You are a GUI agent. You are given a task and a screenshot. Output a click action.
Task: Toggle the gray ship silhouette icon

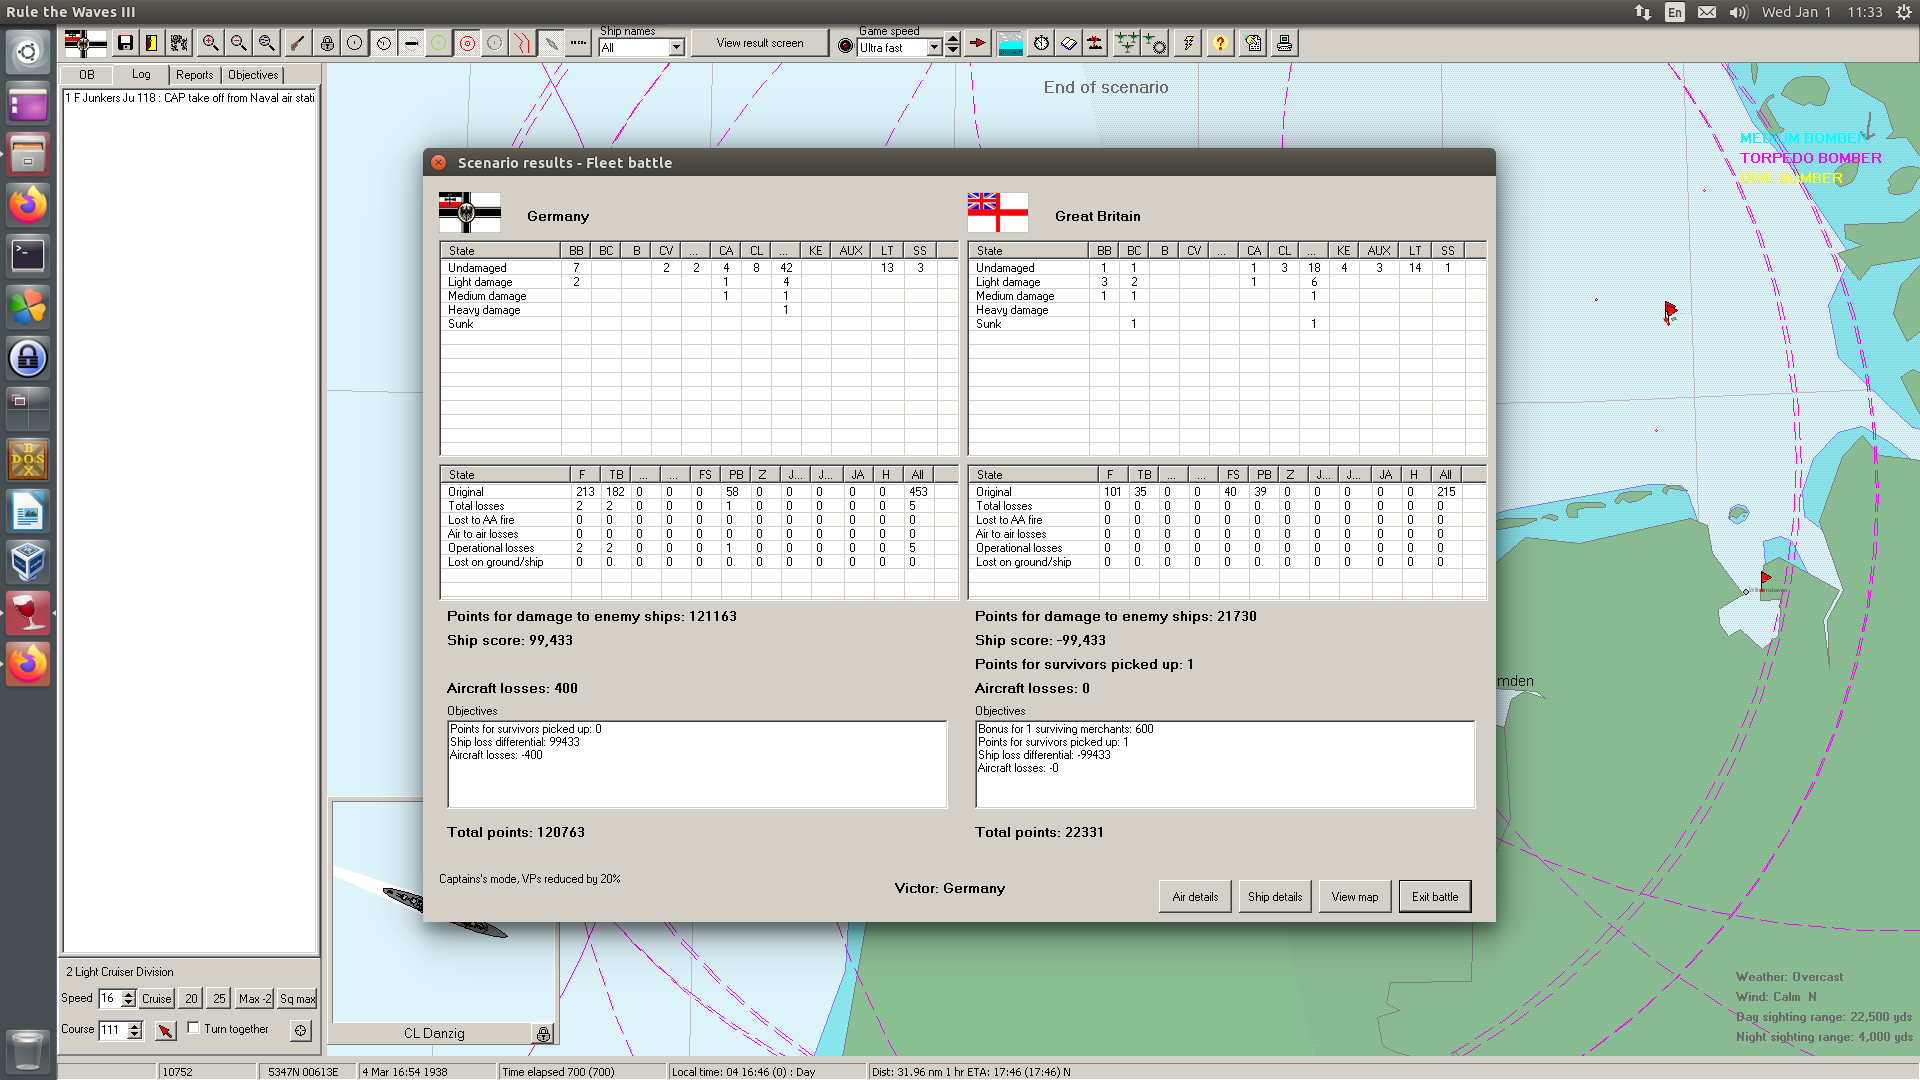pyautogui.click(x=551, y=43)
